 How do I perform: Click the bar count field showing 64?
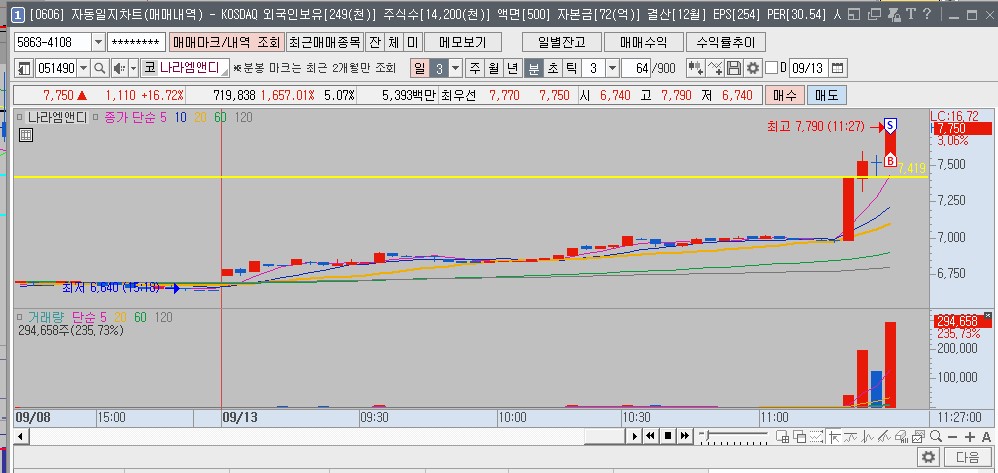point(635,68)
